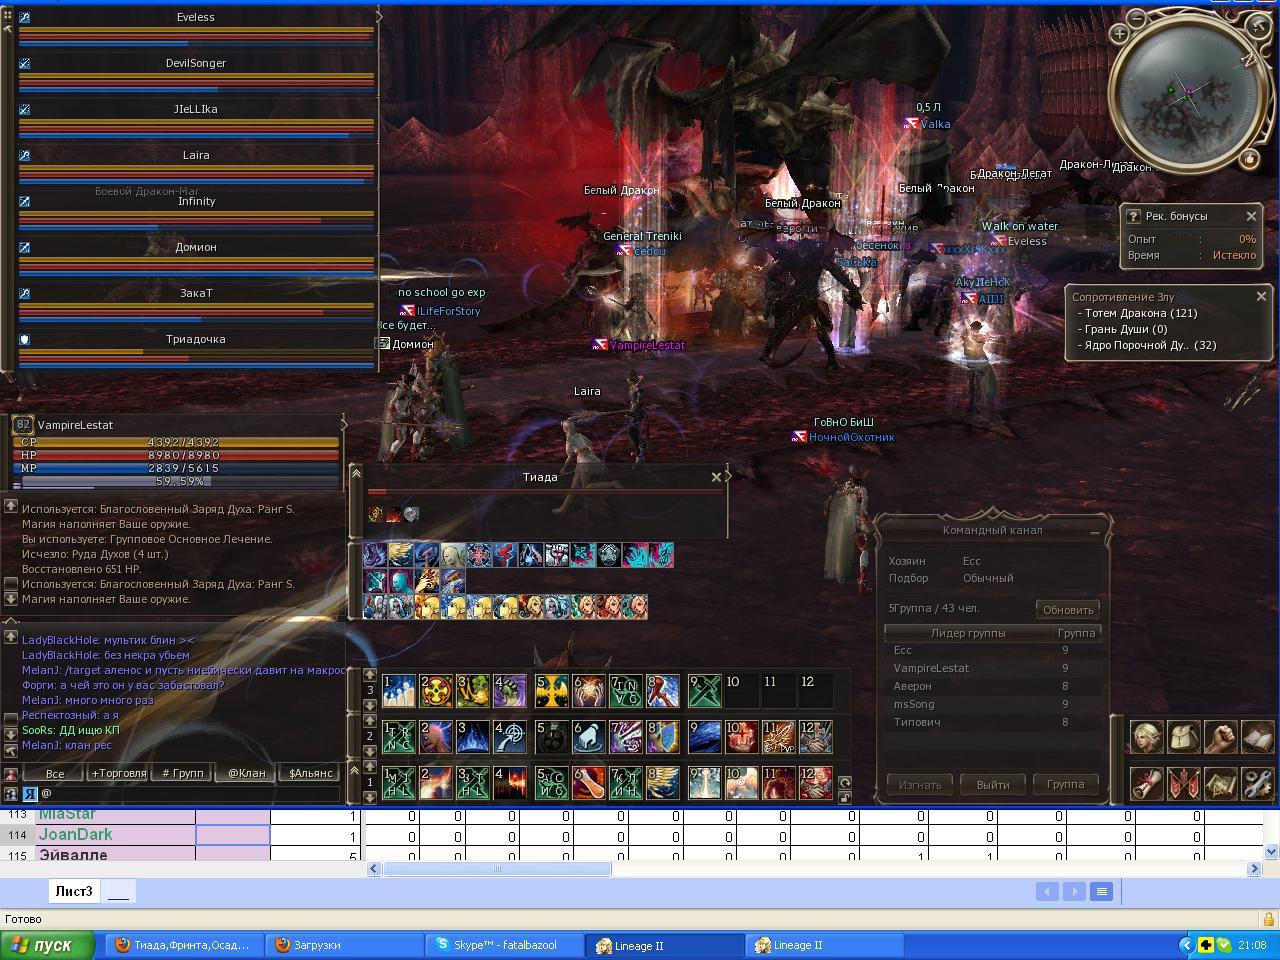Open the Inventory bag icon

click(x=1183, y=737)
